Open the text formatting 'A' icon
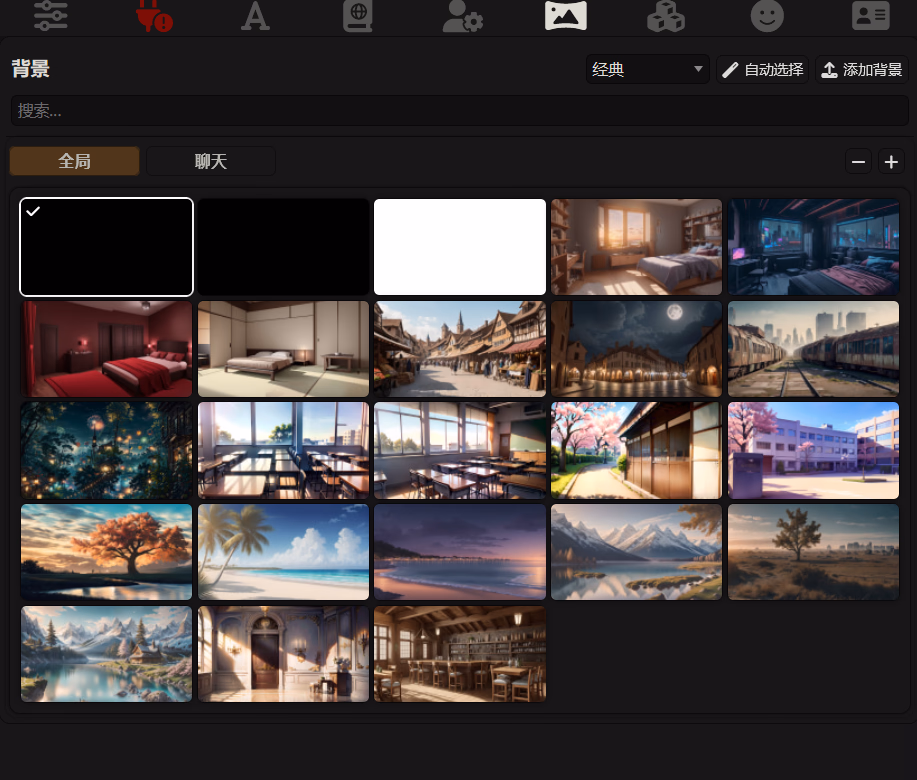 click(256, 16)
